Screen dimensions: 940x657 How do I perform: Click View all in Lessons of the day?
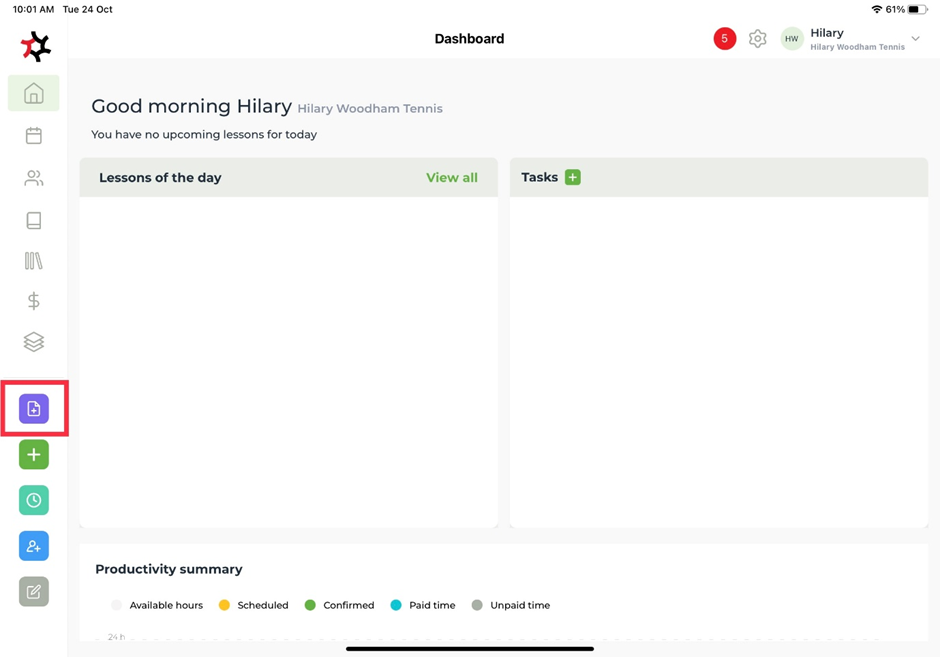pyautogui.click(x=451, y=178)
